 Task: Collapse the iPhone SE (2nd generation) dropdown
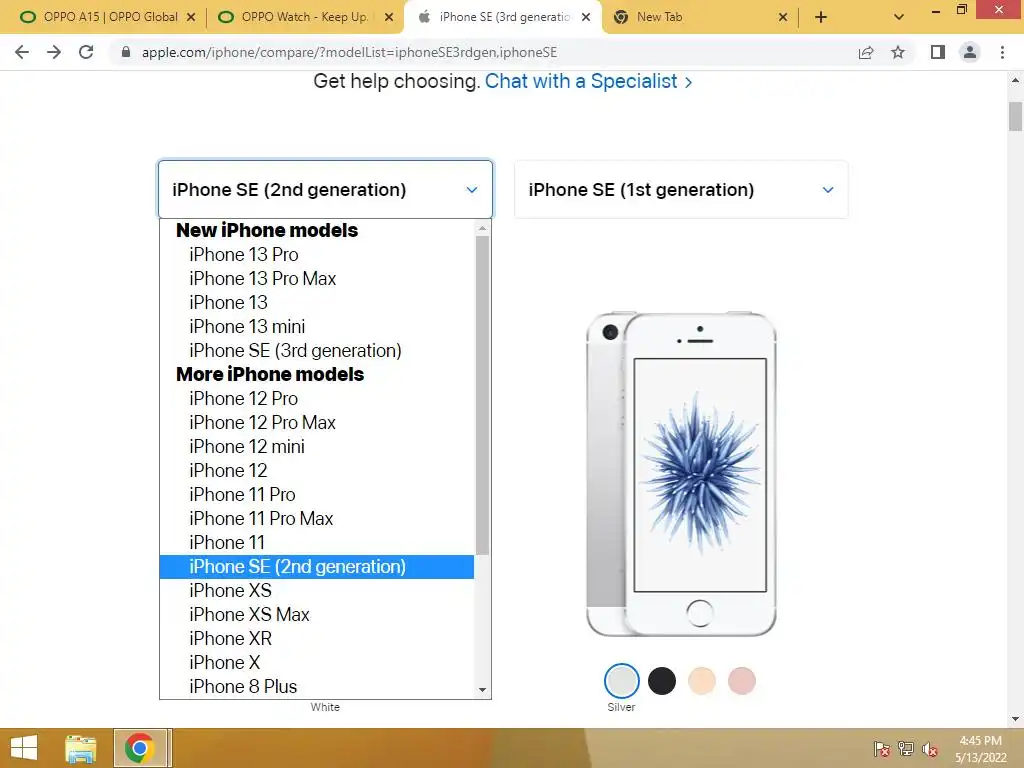click(x=325, y=189)
